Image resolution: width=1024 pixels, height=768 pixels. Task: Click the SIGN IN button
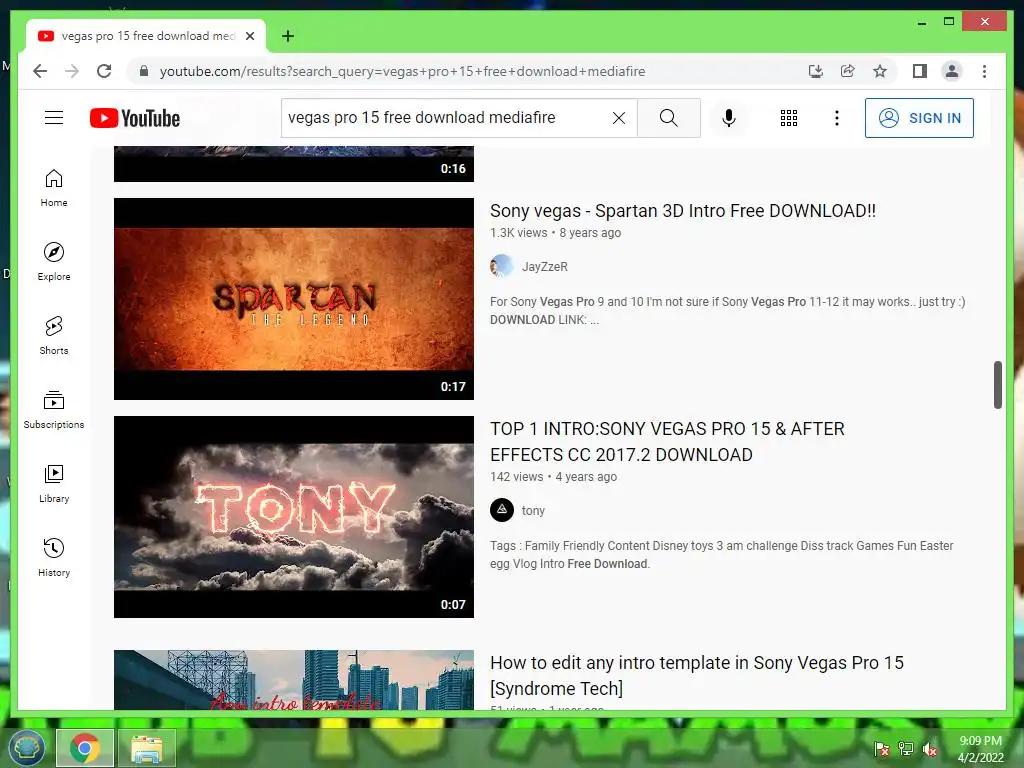[x=919, y=118]
